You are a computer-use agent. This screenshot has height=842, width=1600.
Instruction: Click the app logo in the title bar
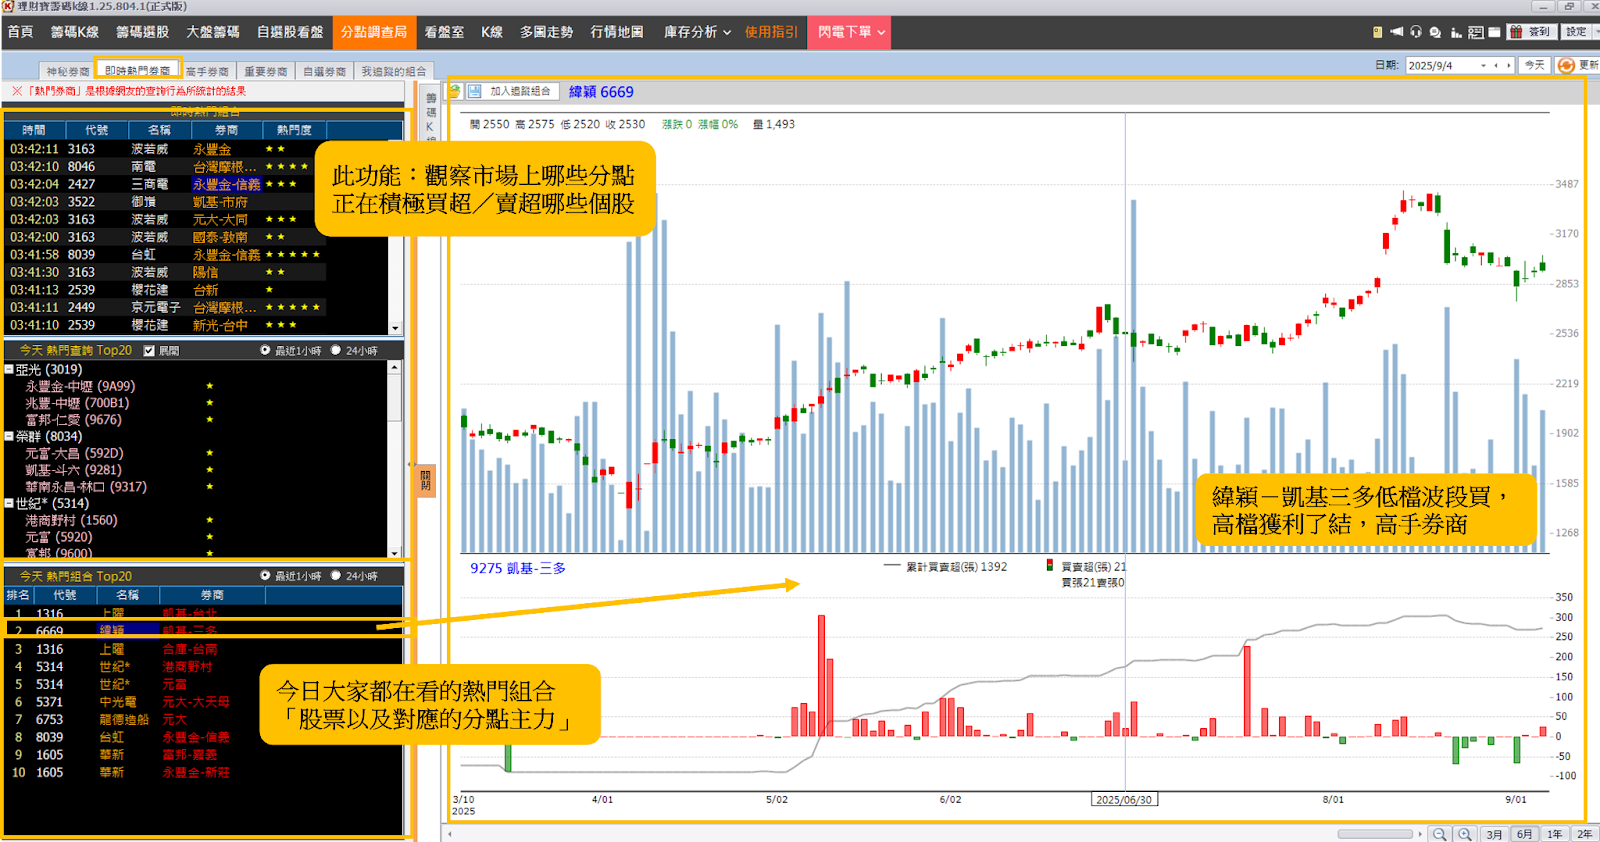click(x=8, y=6)
